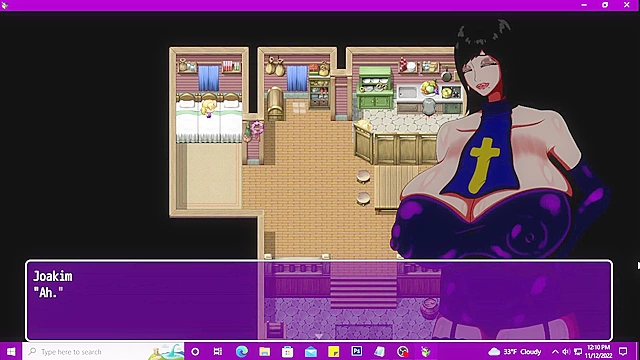This screenshot has width=640, height=360.
Task: Click the magnifier icon in the search box
Action: [32, 351]
